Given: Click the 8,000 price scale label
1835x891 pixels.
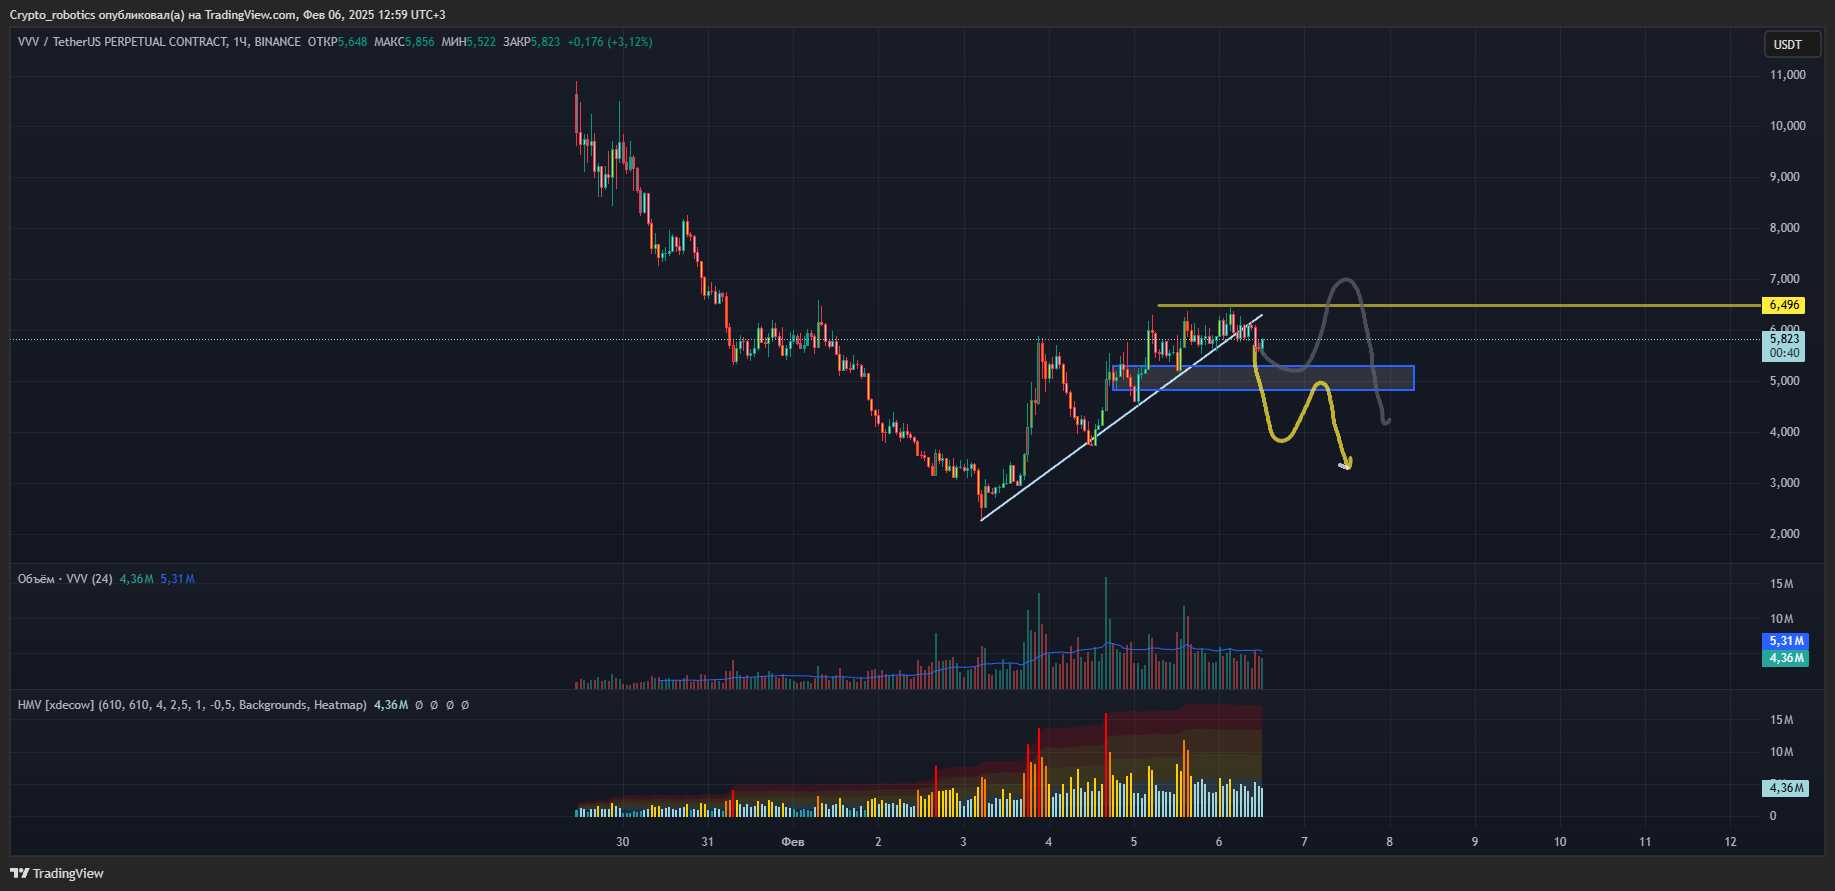Looking at the screenshot, I should [x=1784, y=228].
